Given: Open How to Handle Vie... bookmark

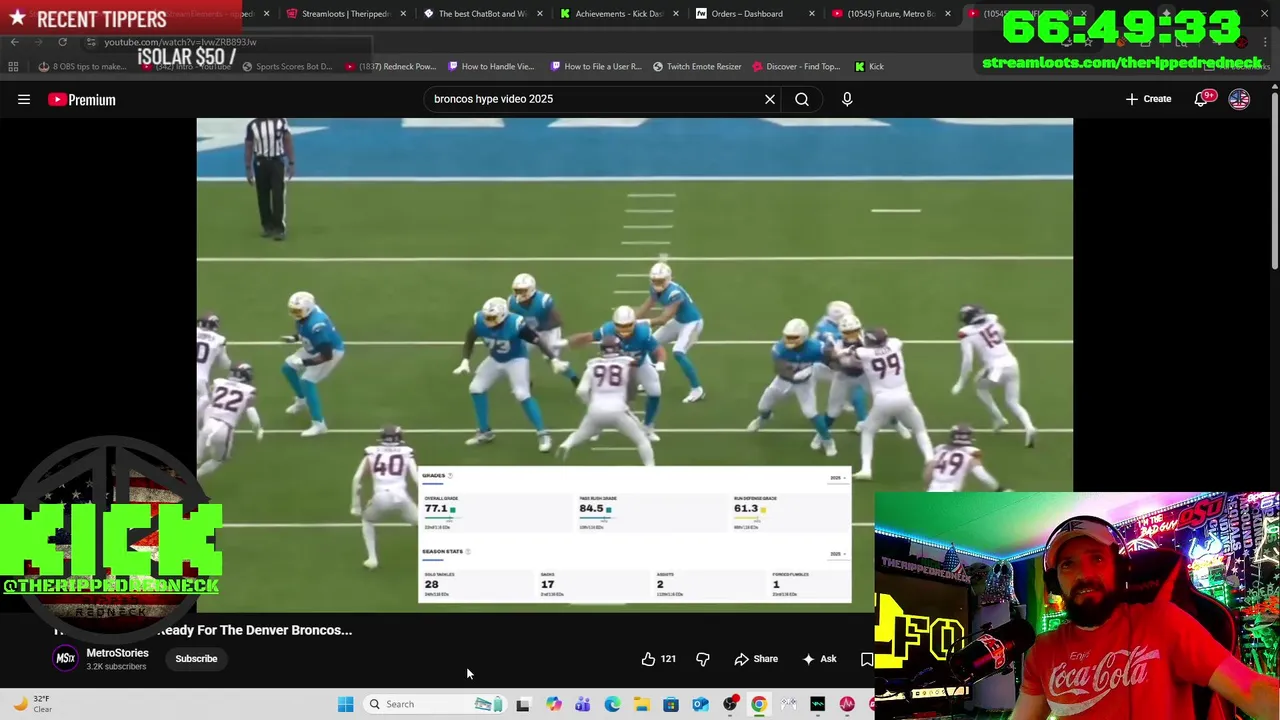Looking at the screenshot, I should click(491, 67).
